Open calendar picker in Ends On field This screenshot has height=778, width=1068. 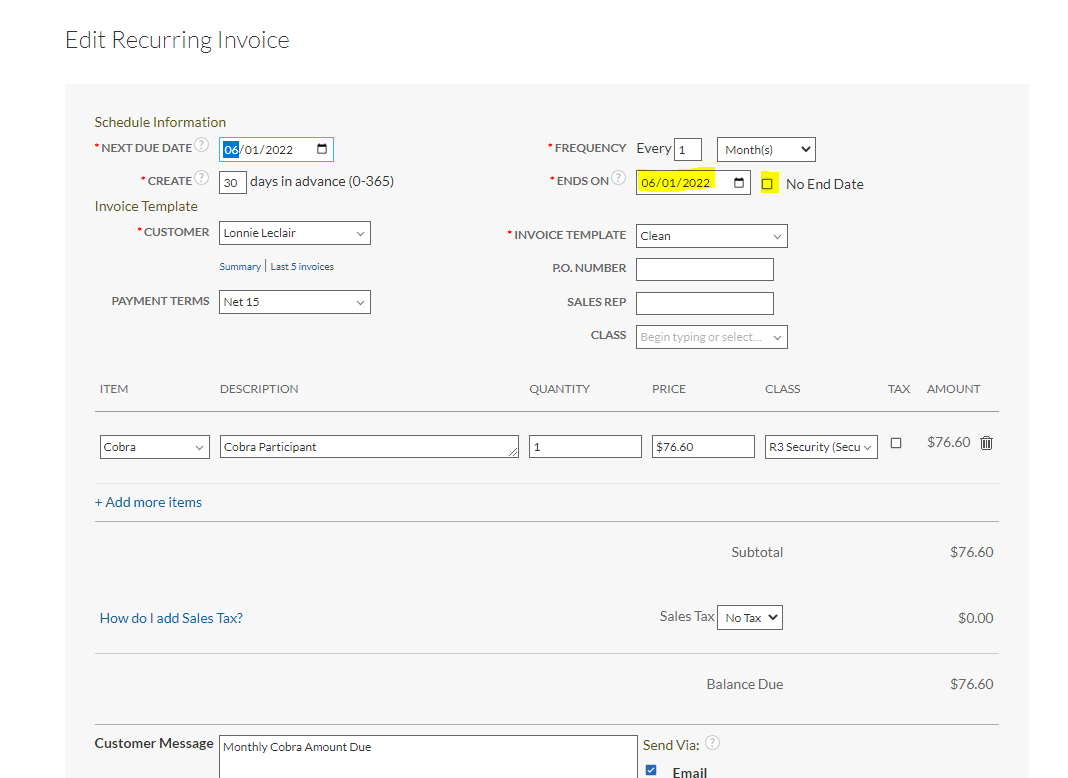739,183
